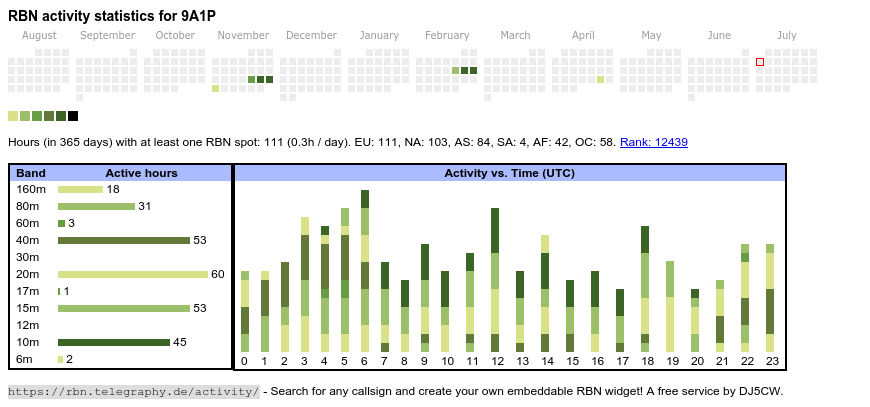The height and width of the screenshot is (407, 870).
Task: Click the November month label
Action: (243, 35)
